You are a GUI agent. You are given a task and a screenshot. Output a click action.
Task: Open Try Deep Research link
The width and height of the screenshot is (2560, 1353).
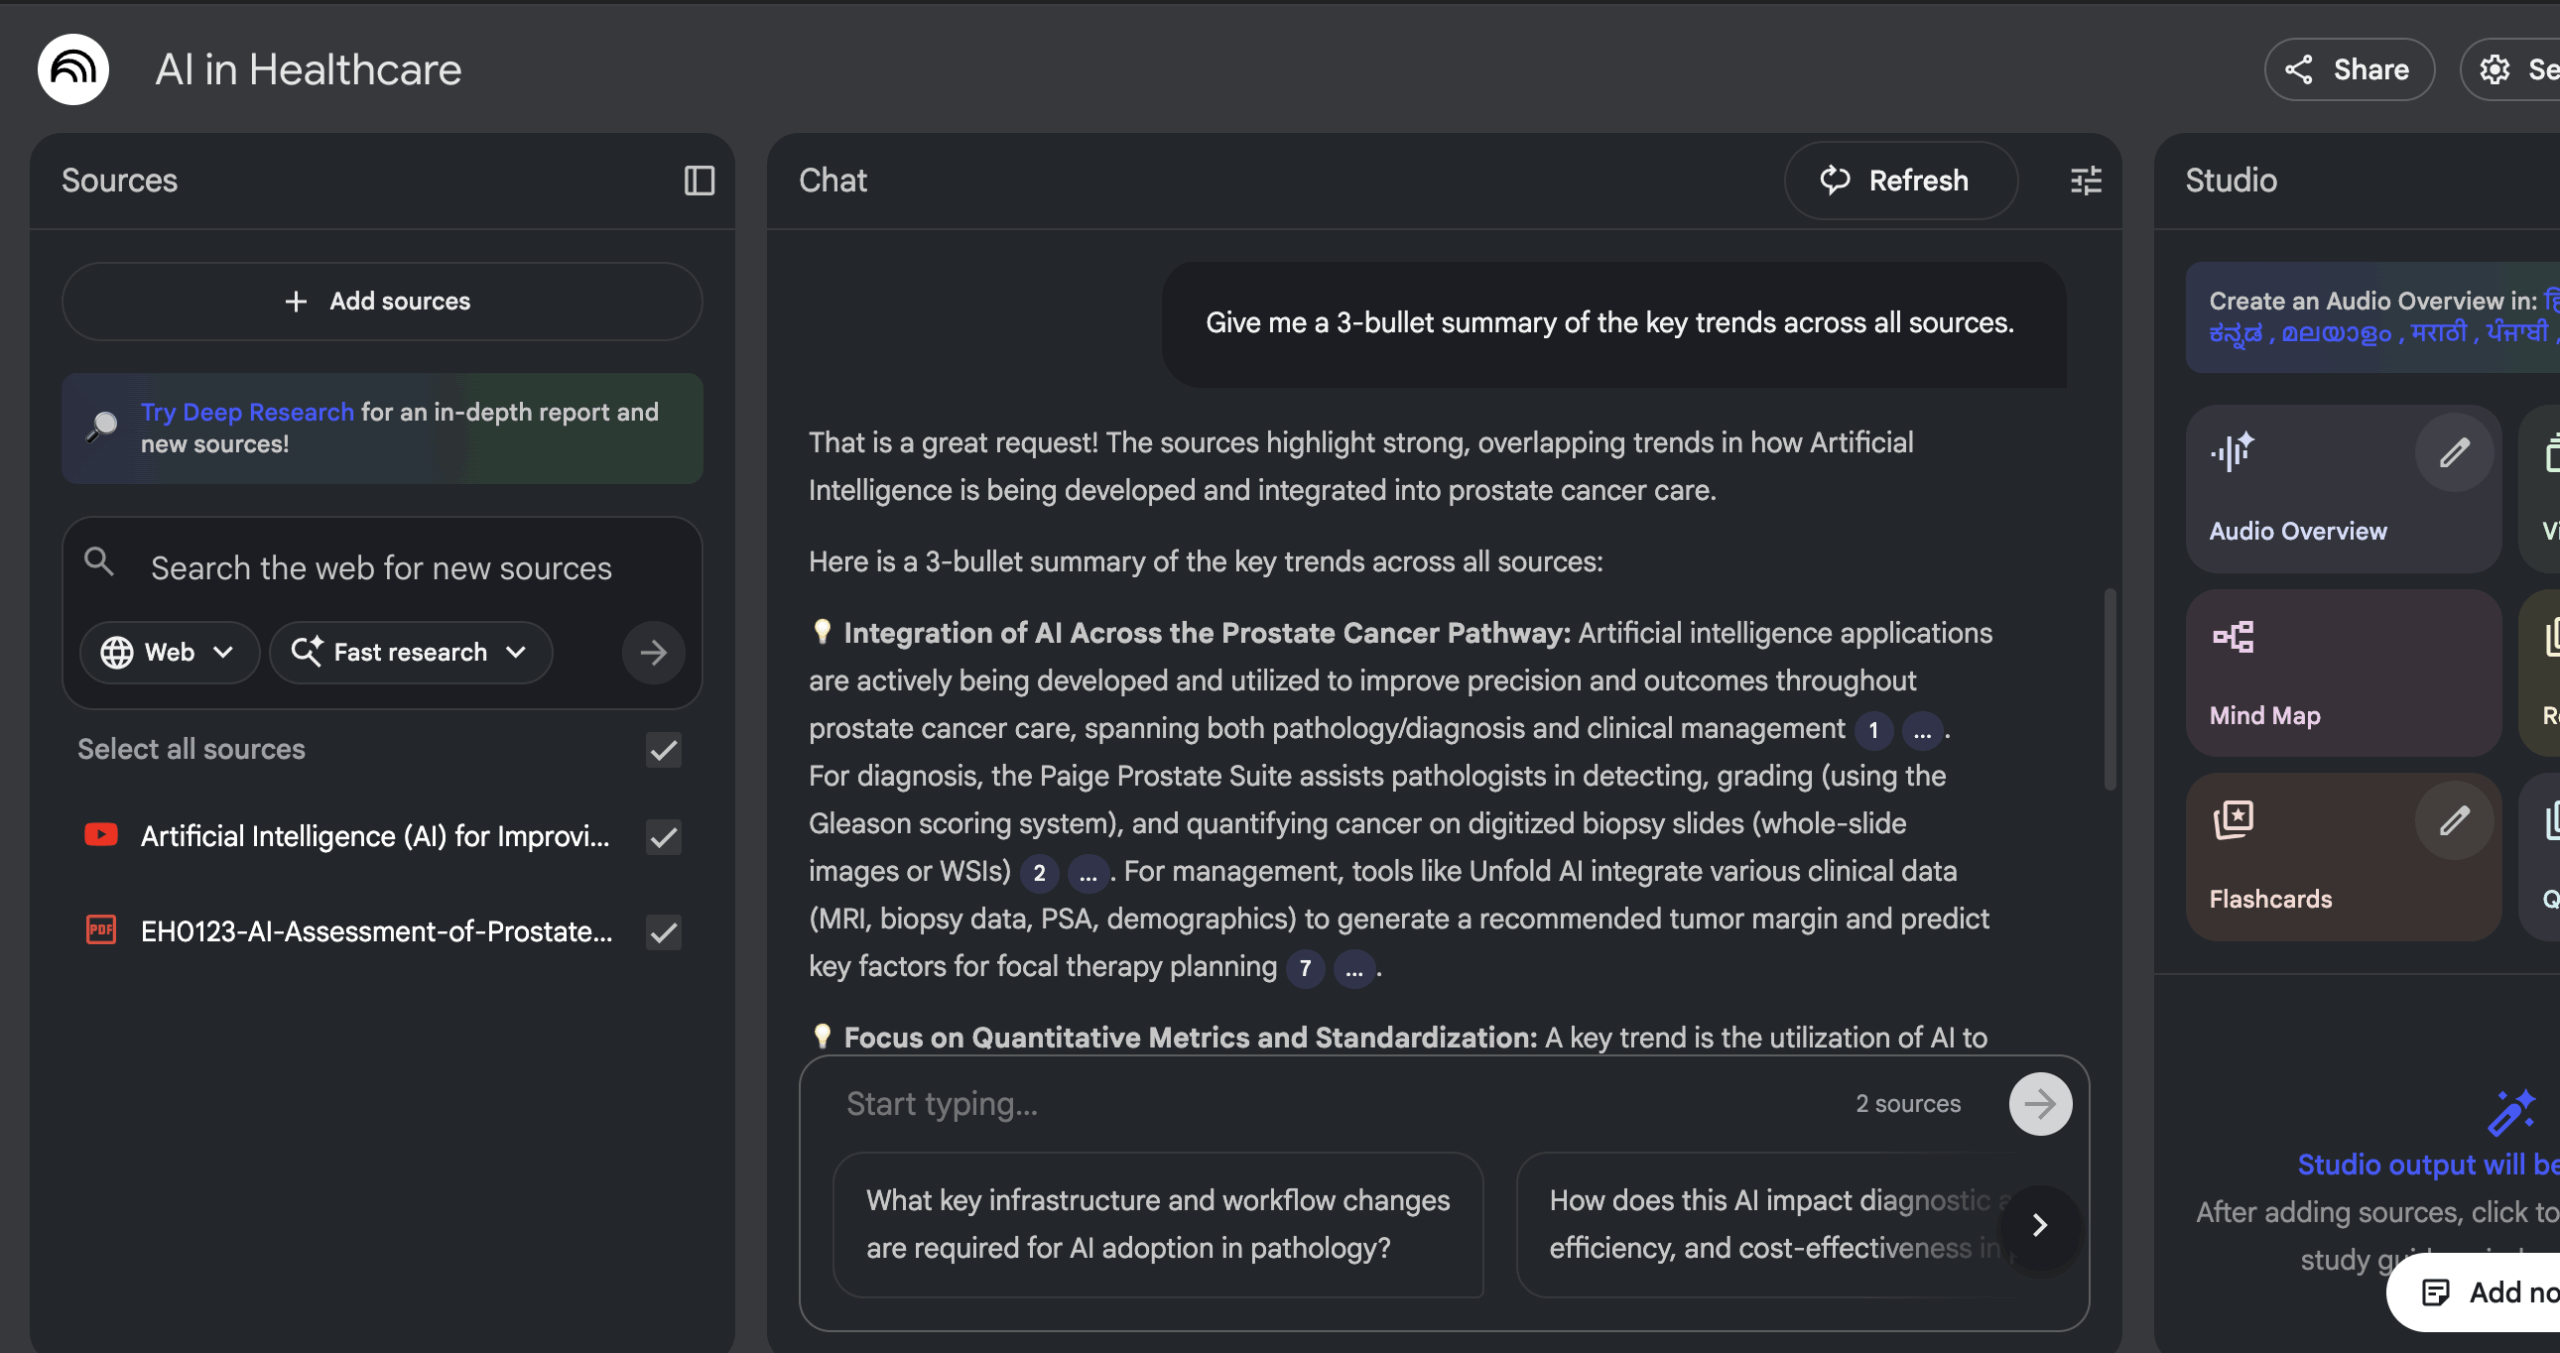[x=247, y=411]
